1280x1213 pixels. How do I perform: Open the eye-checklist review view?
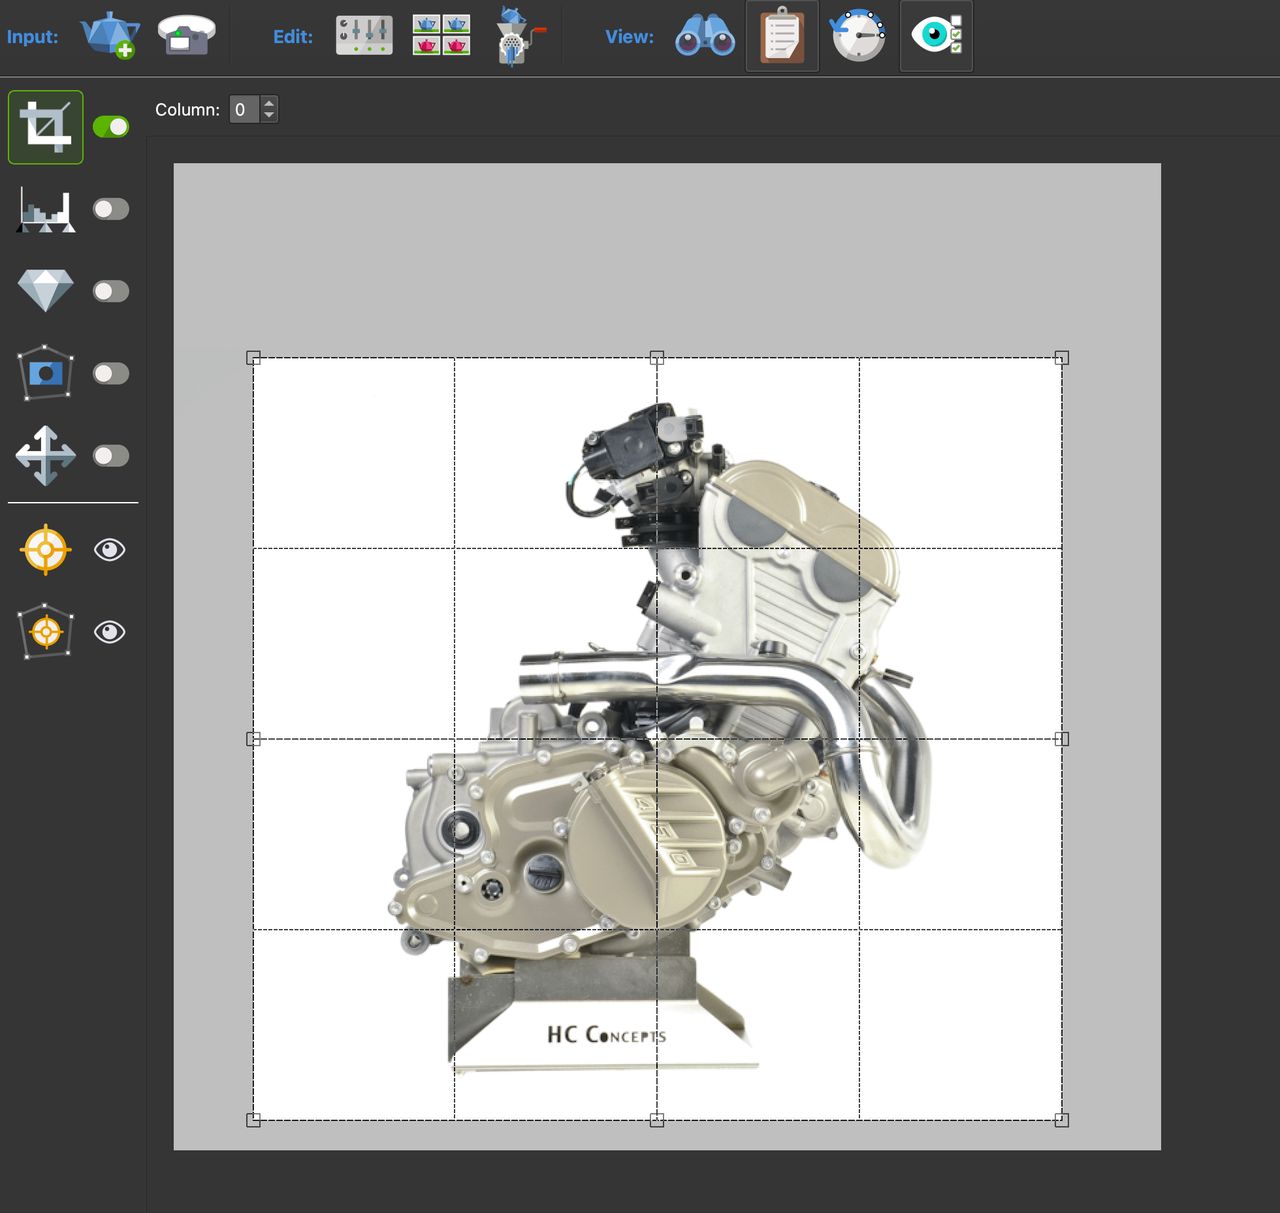tap(936, 36)
